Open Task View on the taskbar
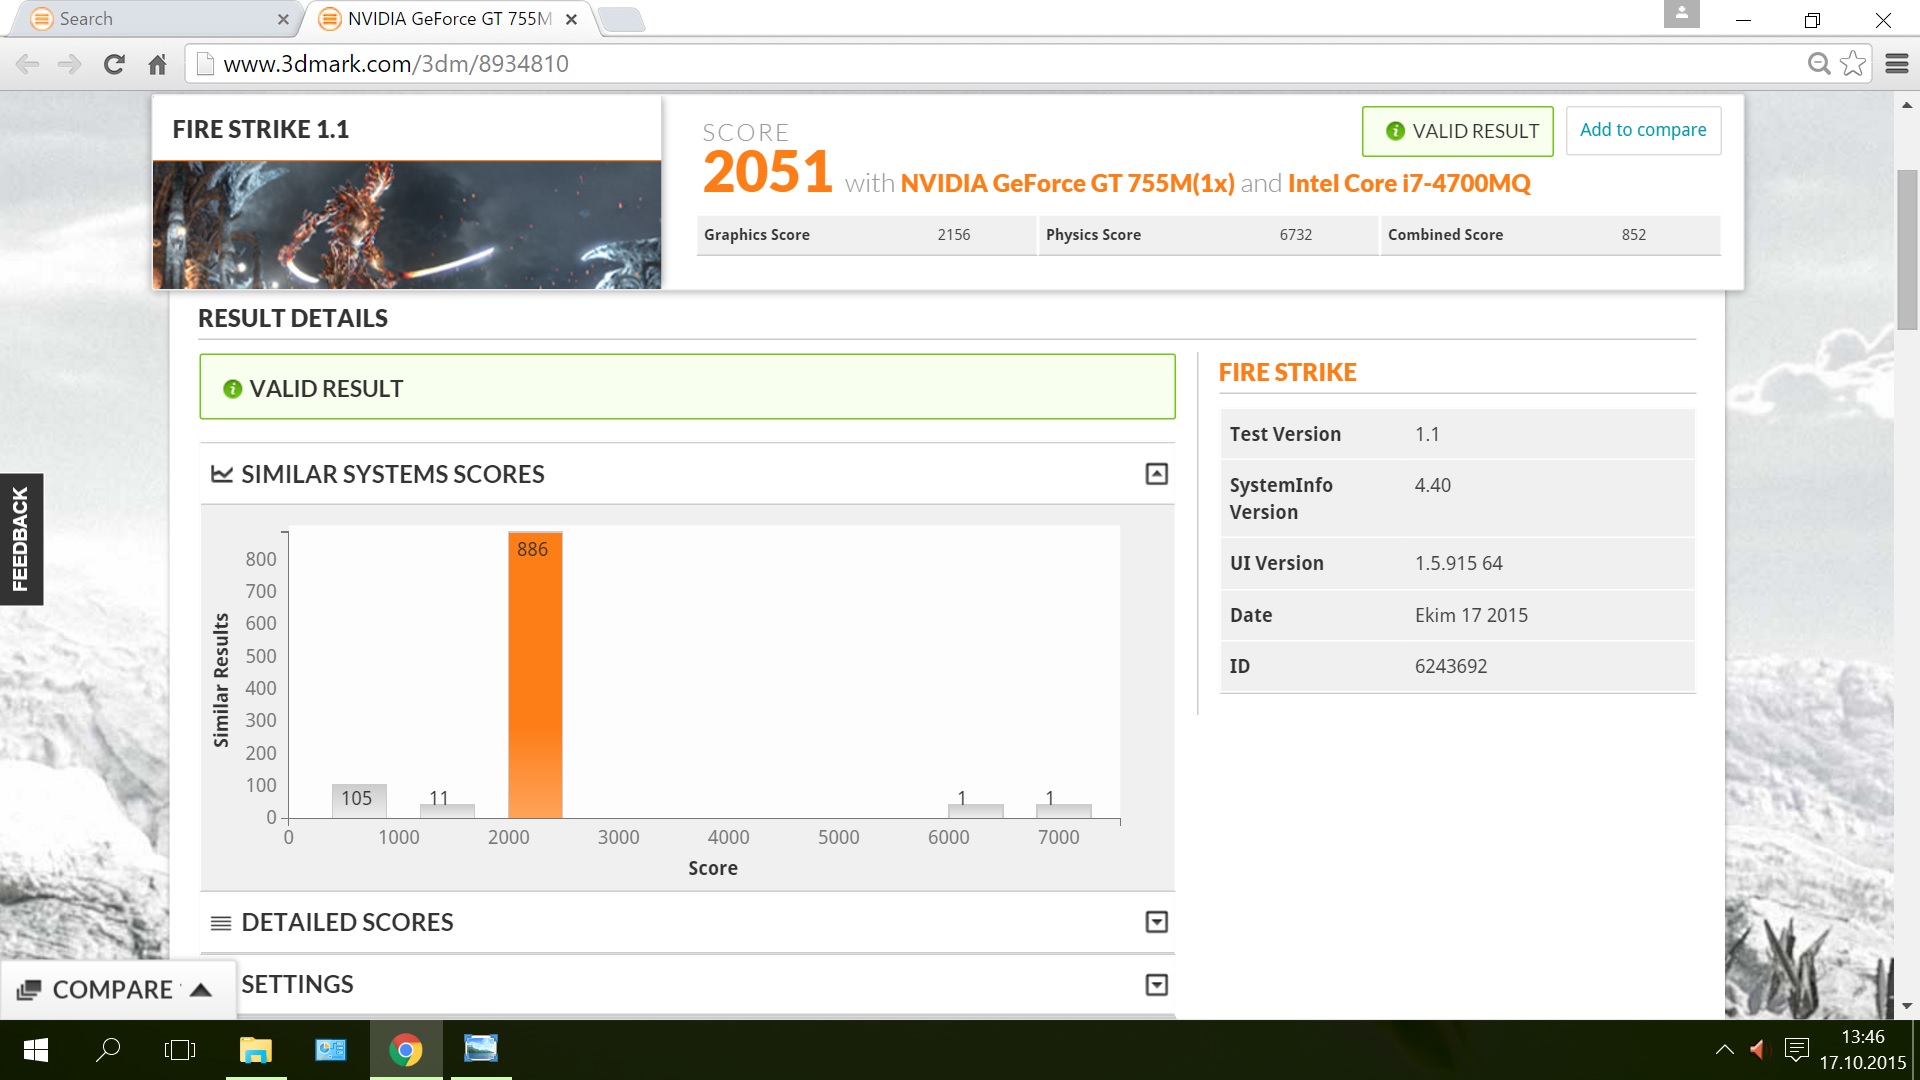This screenshot has width=1920, height=1080. 180,1050
